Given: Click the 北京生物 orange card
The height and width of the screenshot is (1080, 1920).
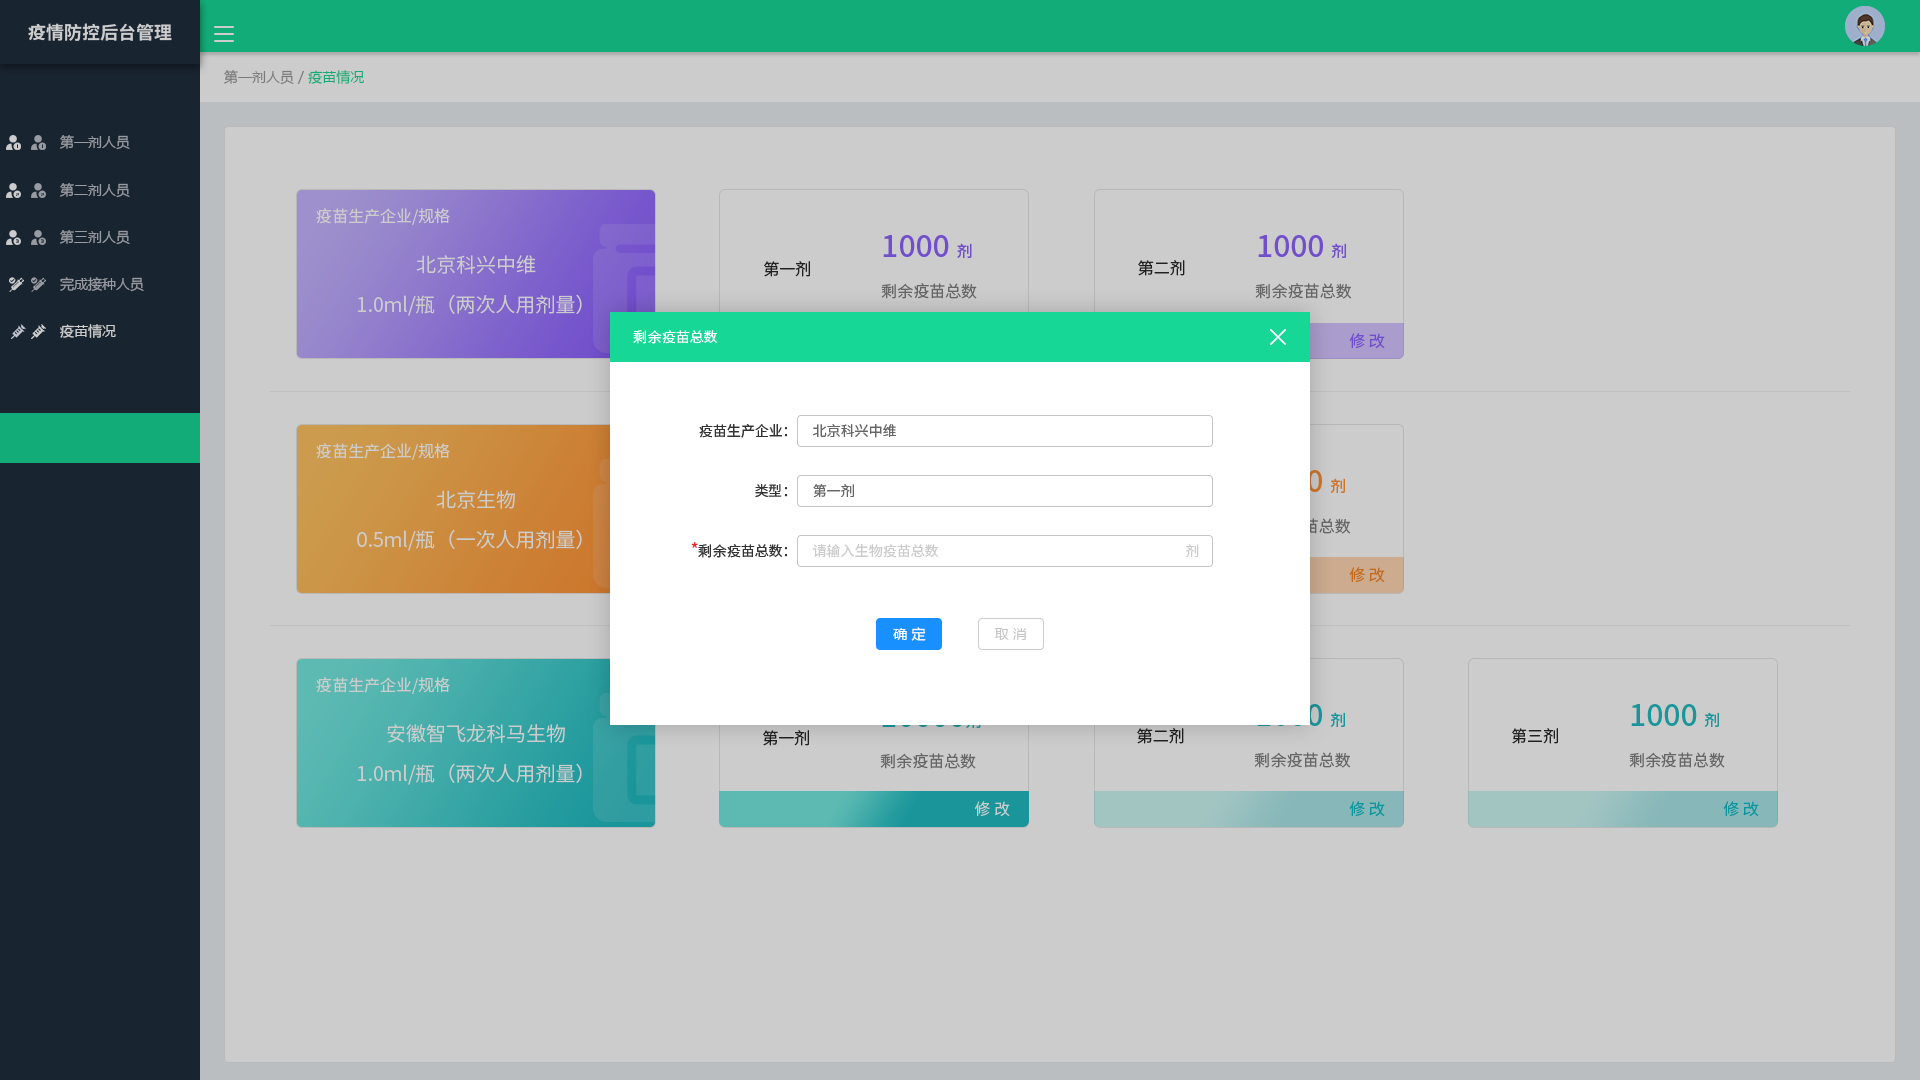Looking at the screenshot, I should pos(453,509).
